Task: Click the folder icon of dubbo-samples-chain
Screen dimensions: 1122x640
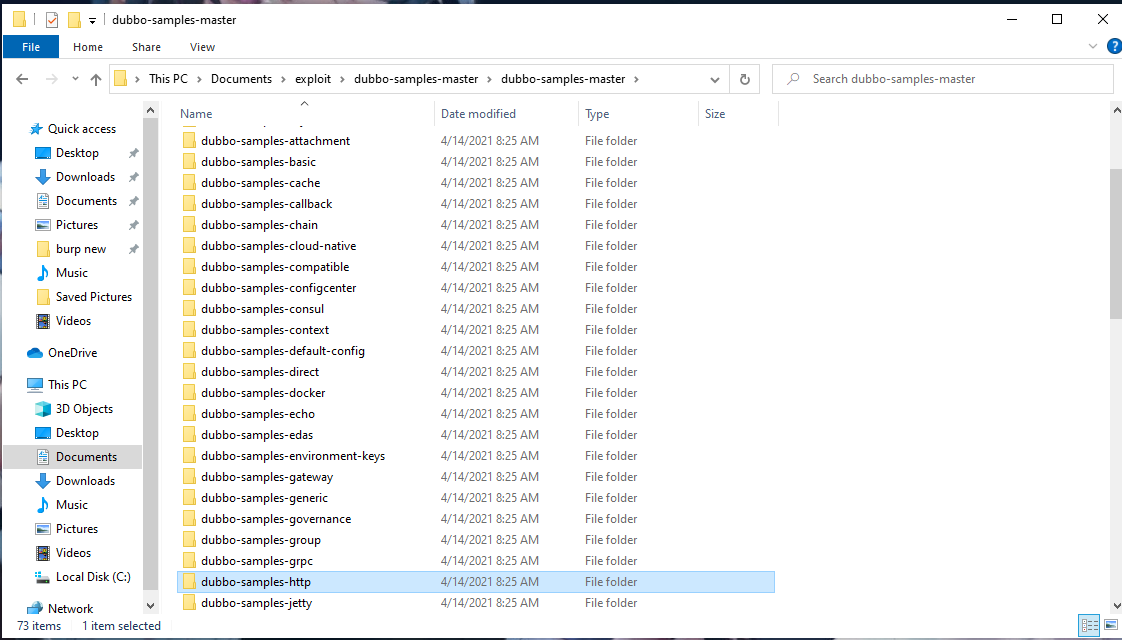Action: pyautogui.click(x=189, y=225)
